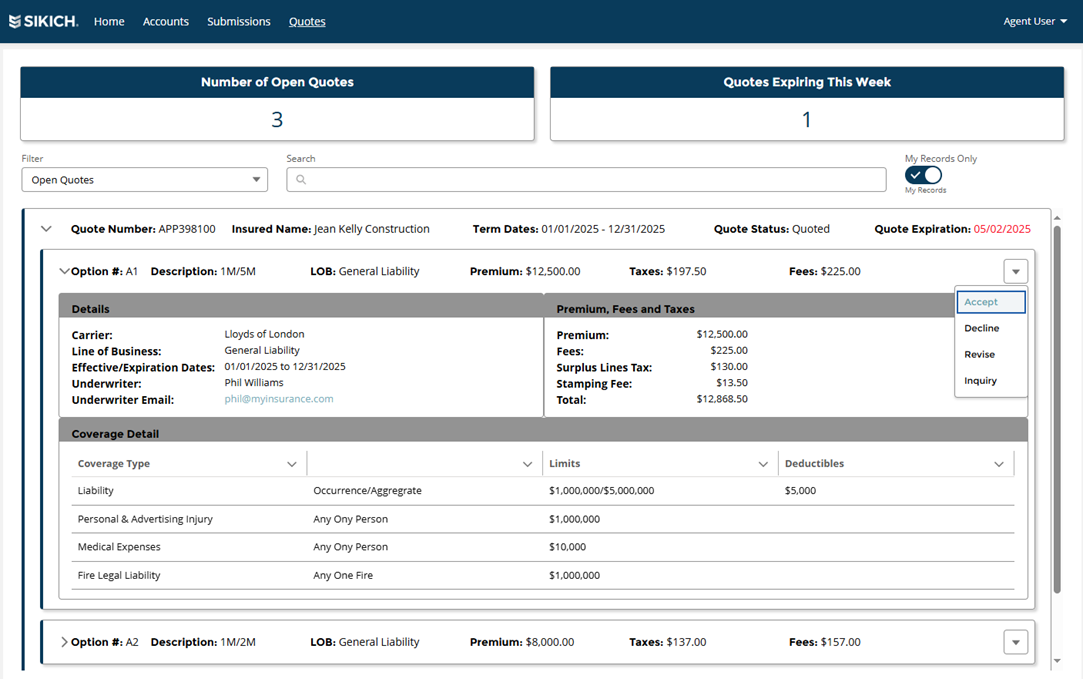Click the phil@myinsurance.com email link
The image size is (1083, 679).
pos(279,399)
